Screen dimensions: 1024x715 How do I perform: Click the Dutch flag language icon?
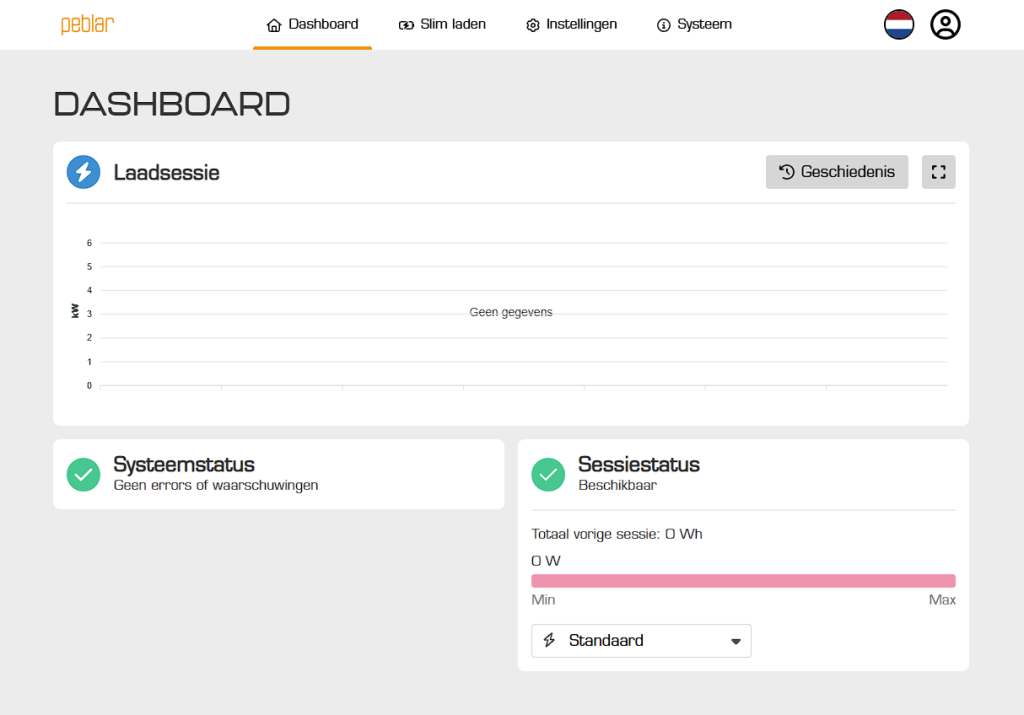pyautogui.click(x=899, y=25)
